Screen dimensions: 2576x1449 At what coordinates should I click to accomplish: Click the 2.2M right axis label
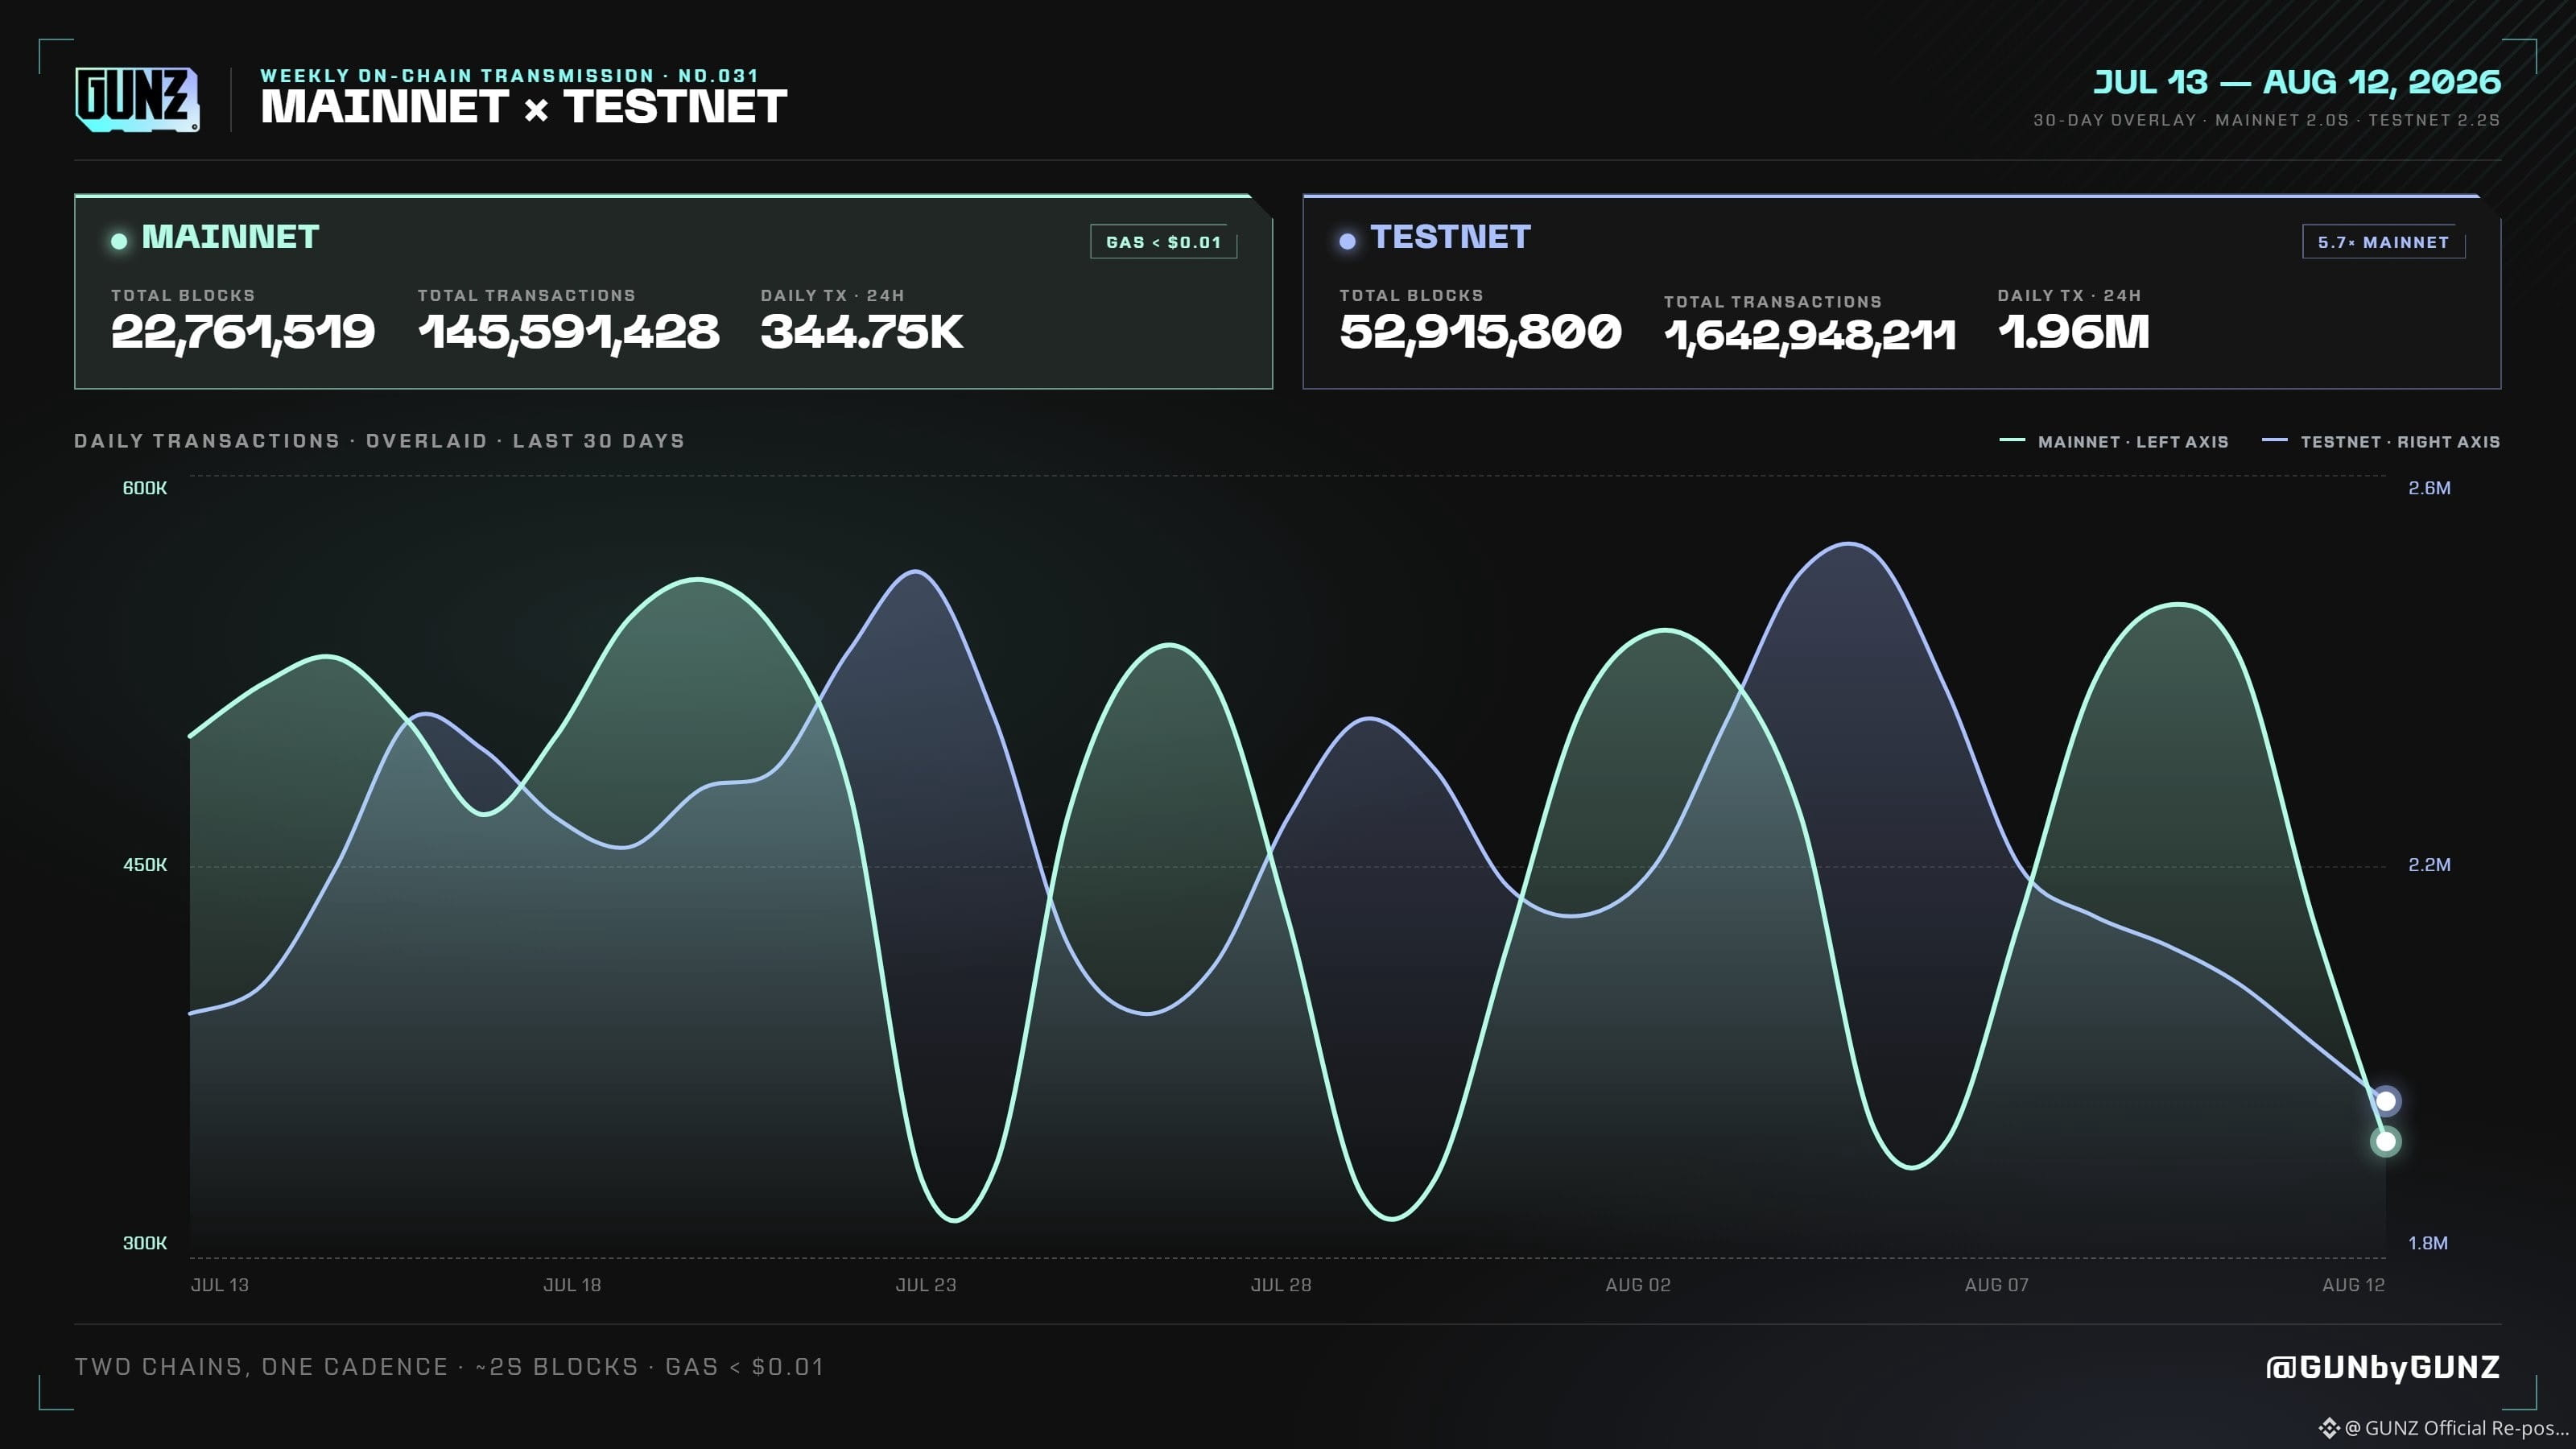pos(2429,865)
